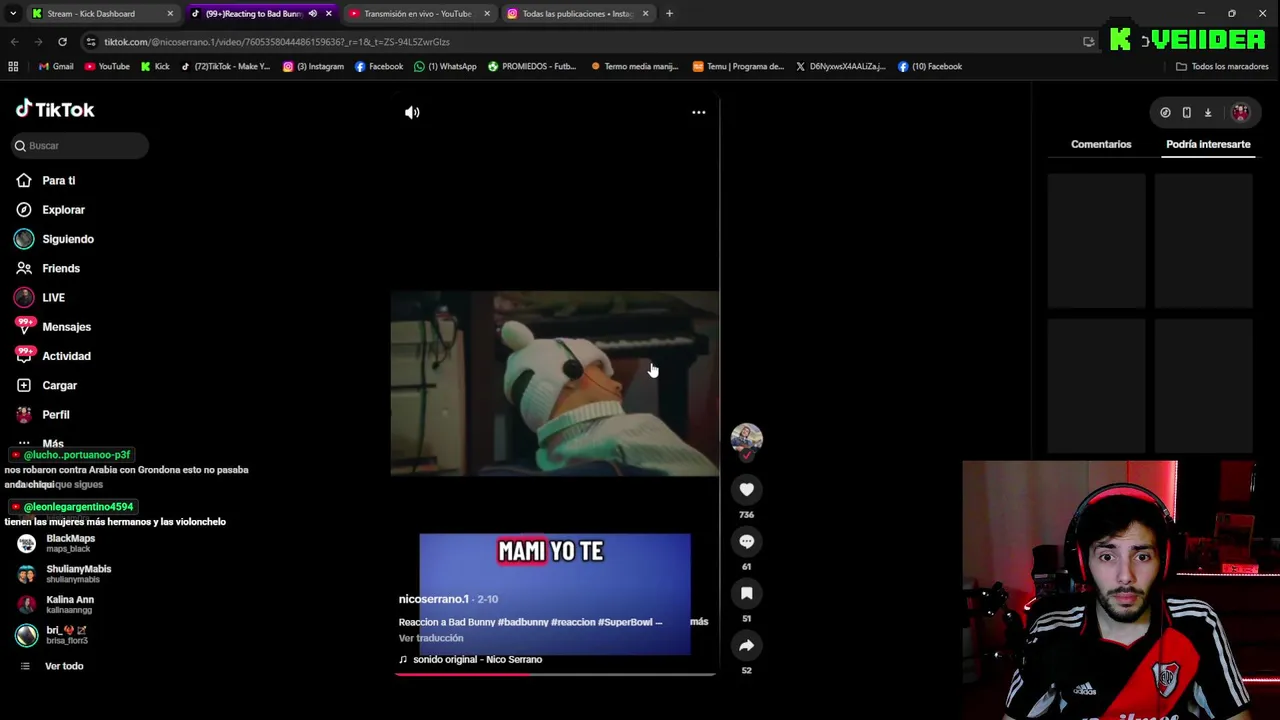Open YouTube bookmark
1280x720 pixels.
click(x=107, y=67)
